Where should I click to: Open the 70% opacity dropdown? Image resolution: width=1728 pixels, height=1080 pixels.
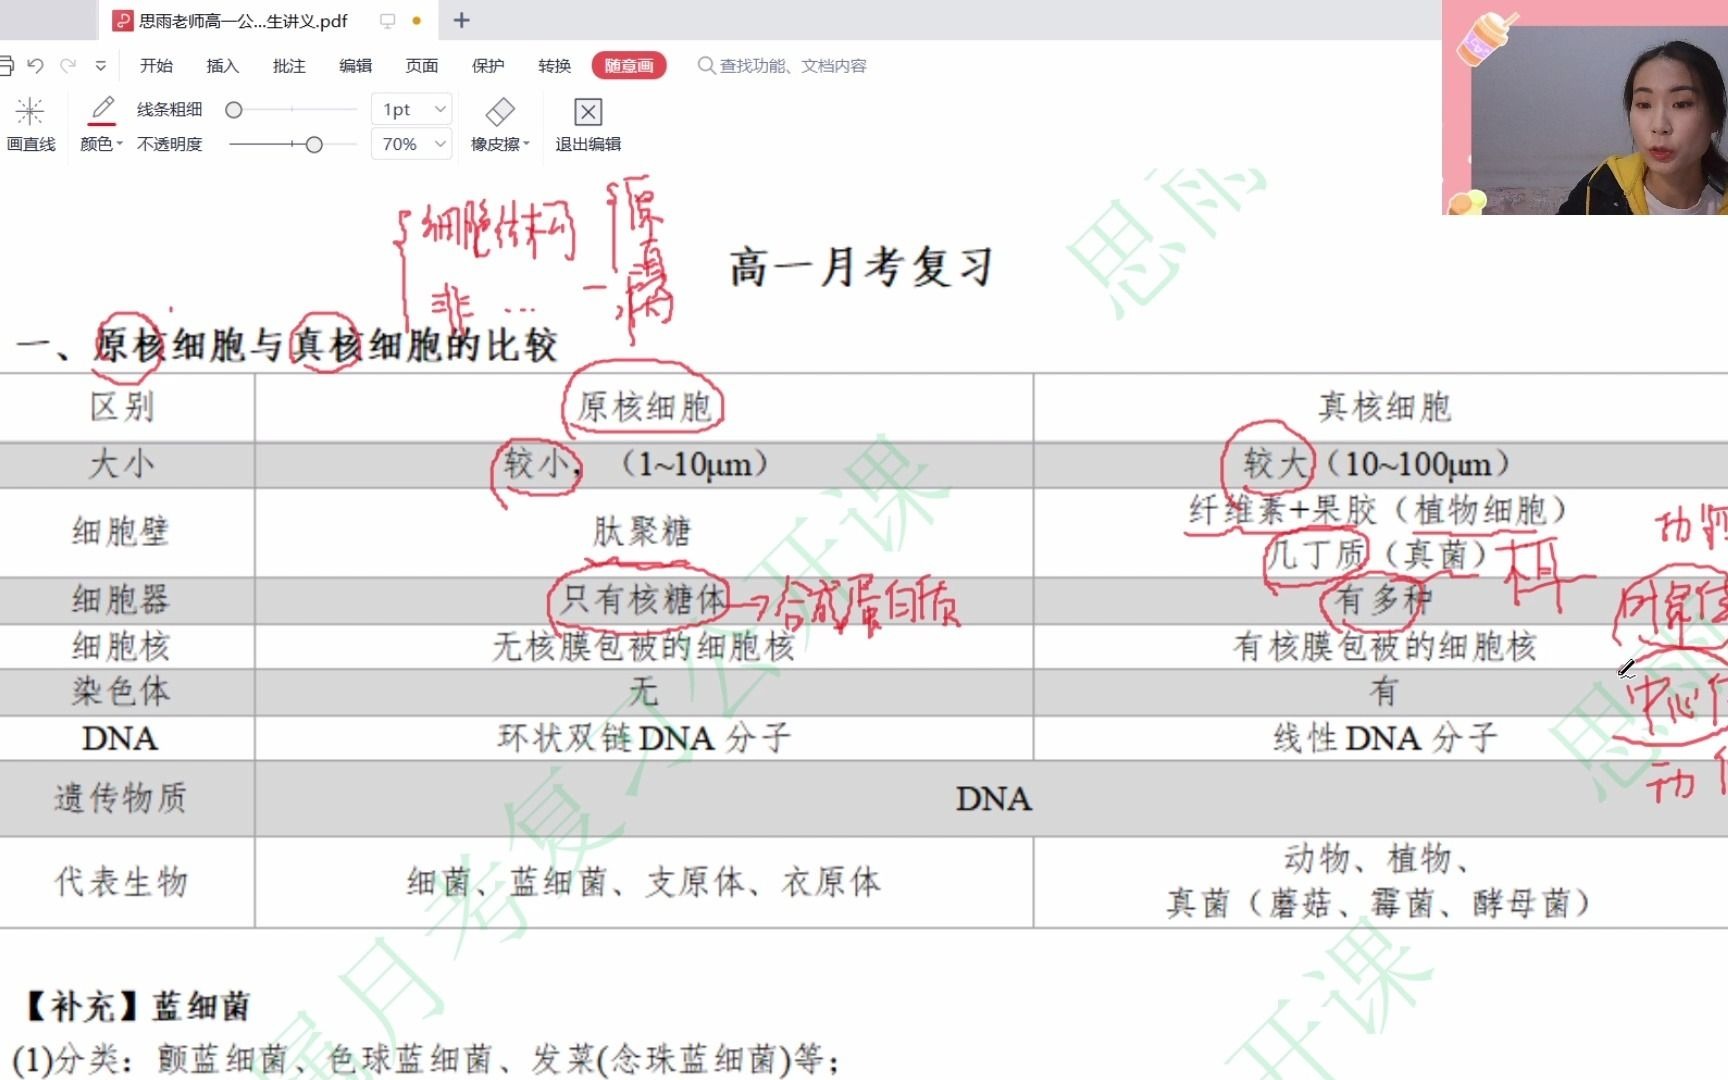410,143
